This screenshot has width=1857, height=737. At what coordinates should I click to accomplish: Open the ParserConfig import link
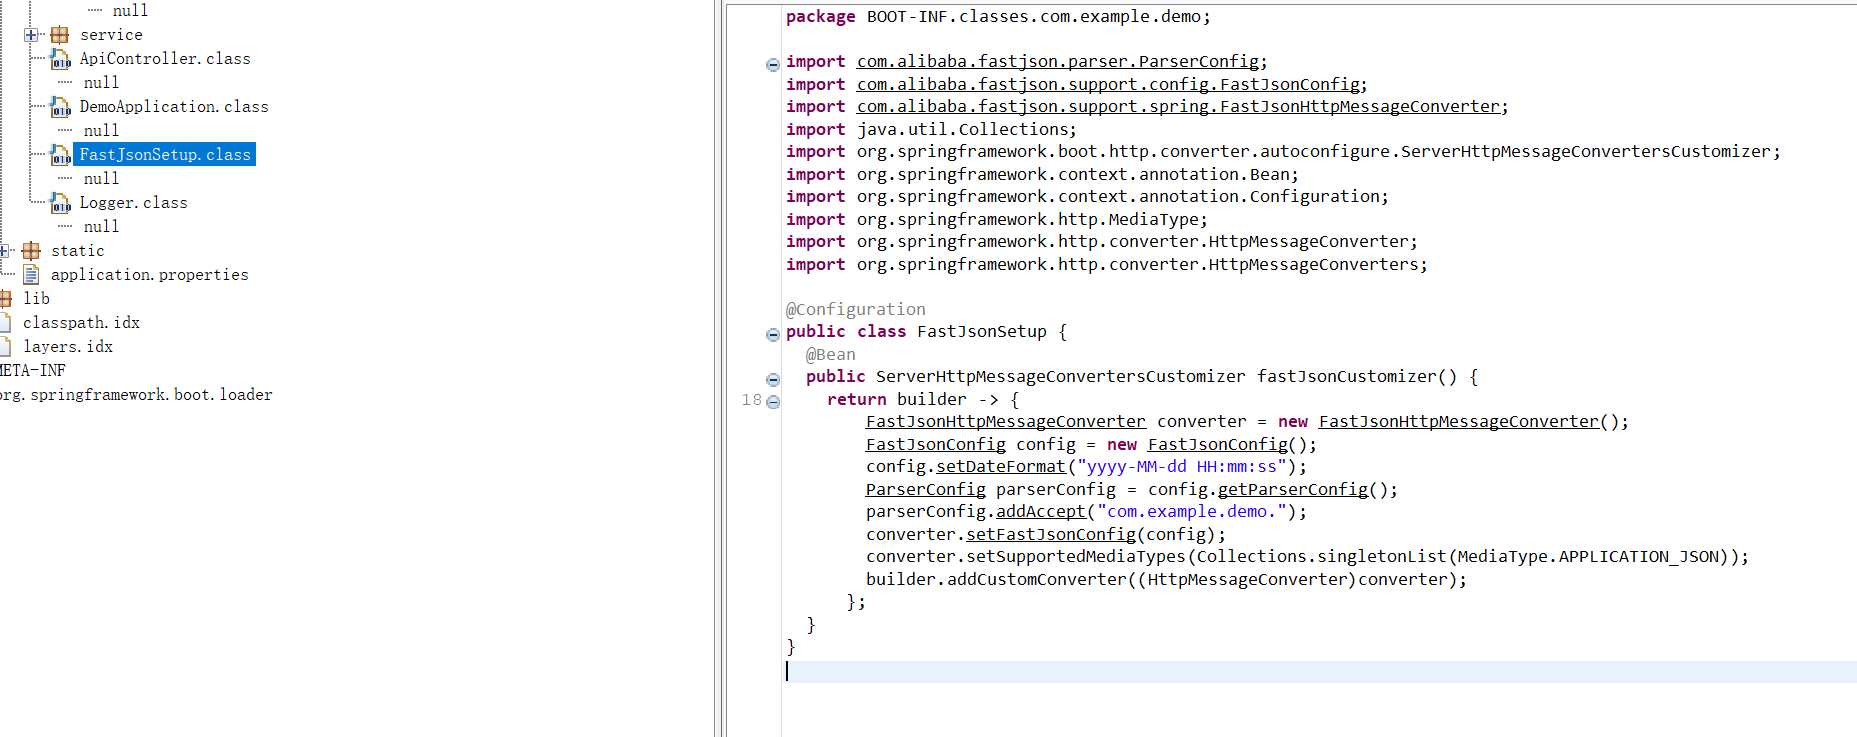pyautogui.click(x=1058, y=62)
